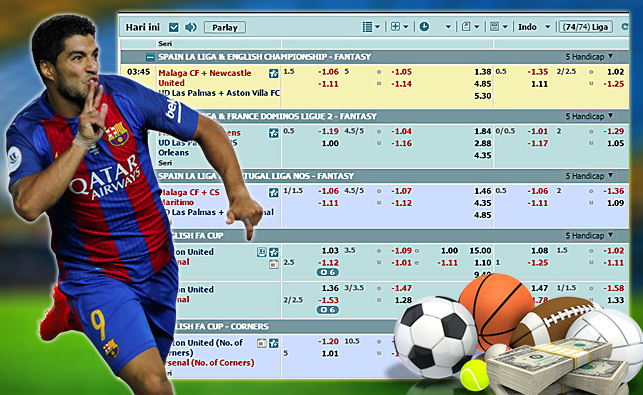This screenshot has height=395, width=643.
Task: Expand 5 Handicap dropdown in first league header
Action: pyautogui.click(x=589, y=57)
